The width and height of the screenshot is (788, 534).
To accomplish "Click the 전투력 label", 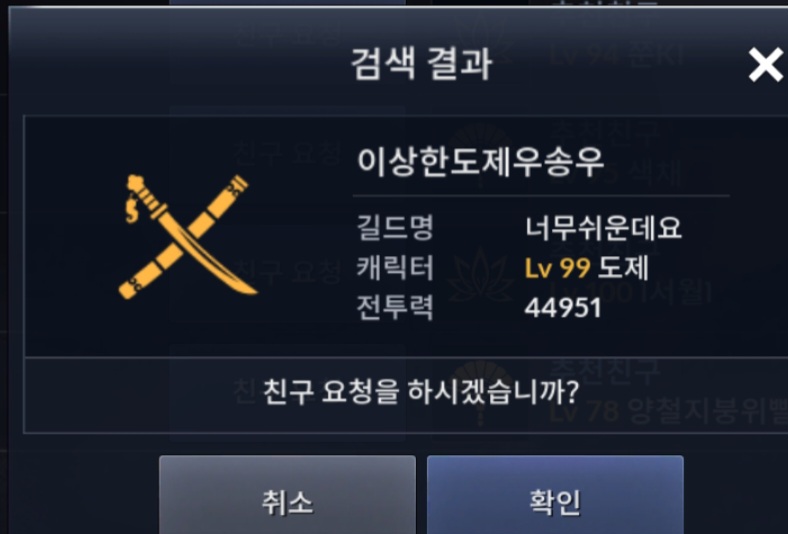I will [395, 307].
